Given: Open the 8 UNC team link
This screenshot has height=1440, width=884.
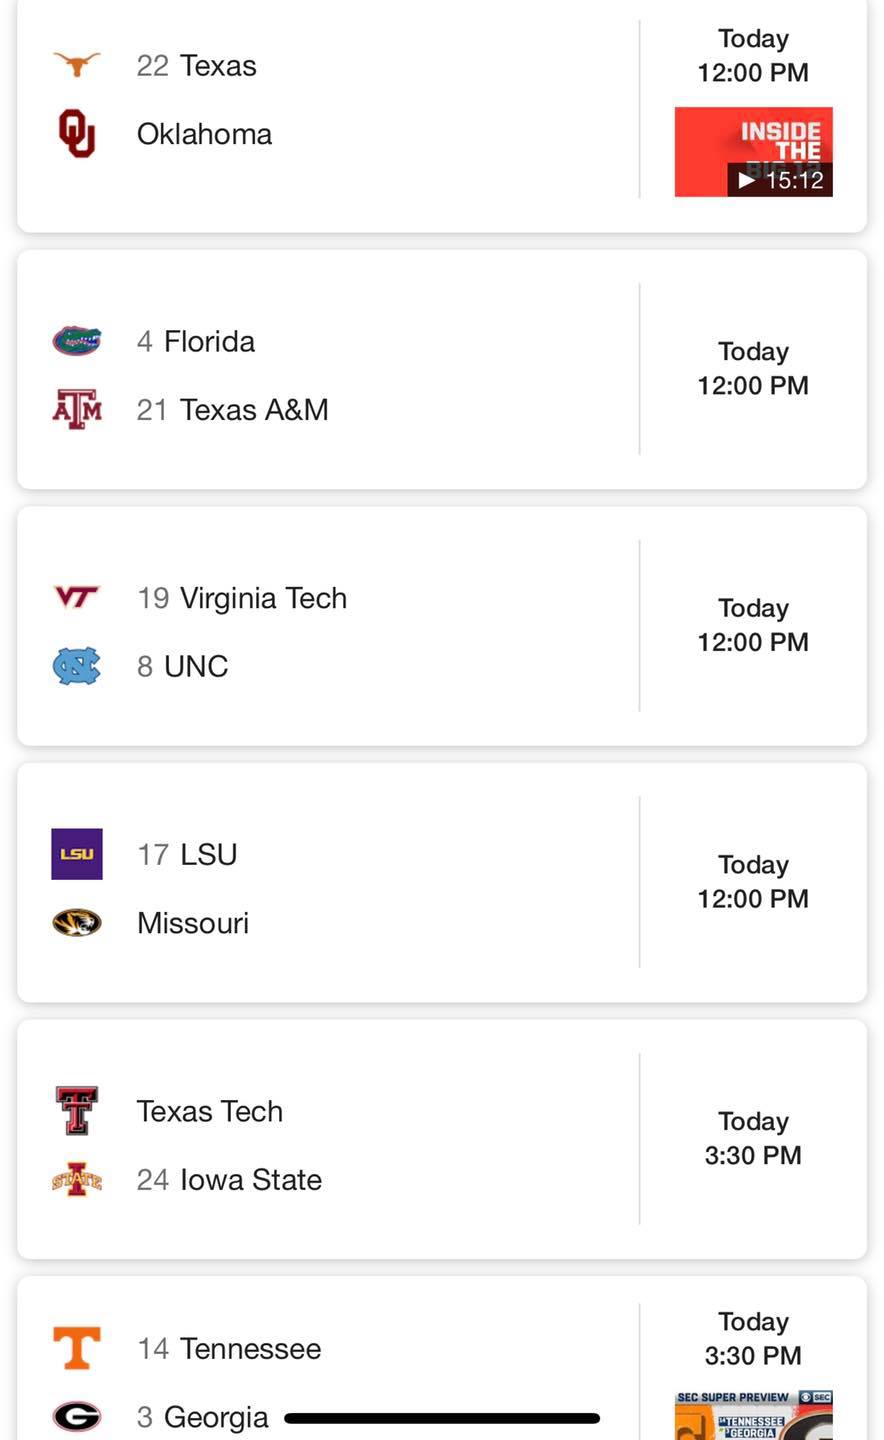Looking at the screenshot, I should (183, 666).
